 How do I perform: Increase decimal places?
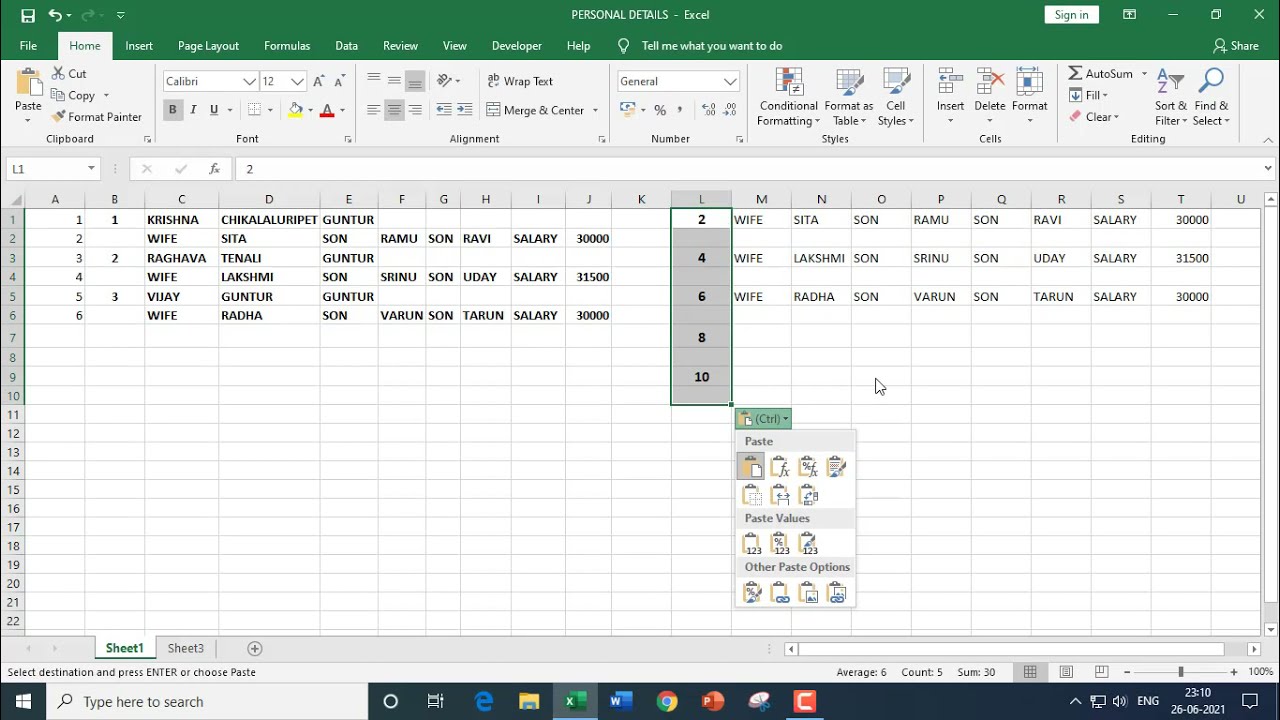click(x=709, y=110)
